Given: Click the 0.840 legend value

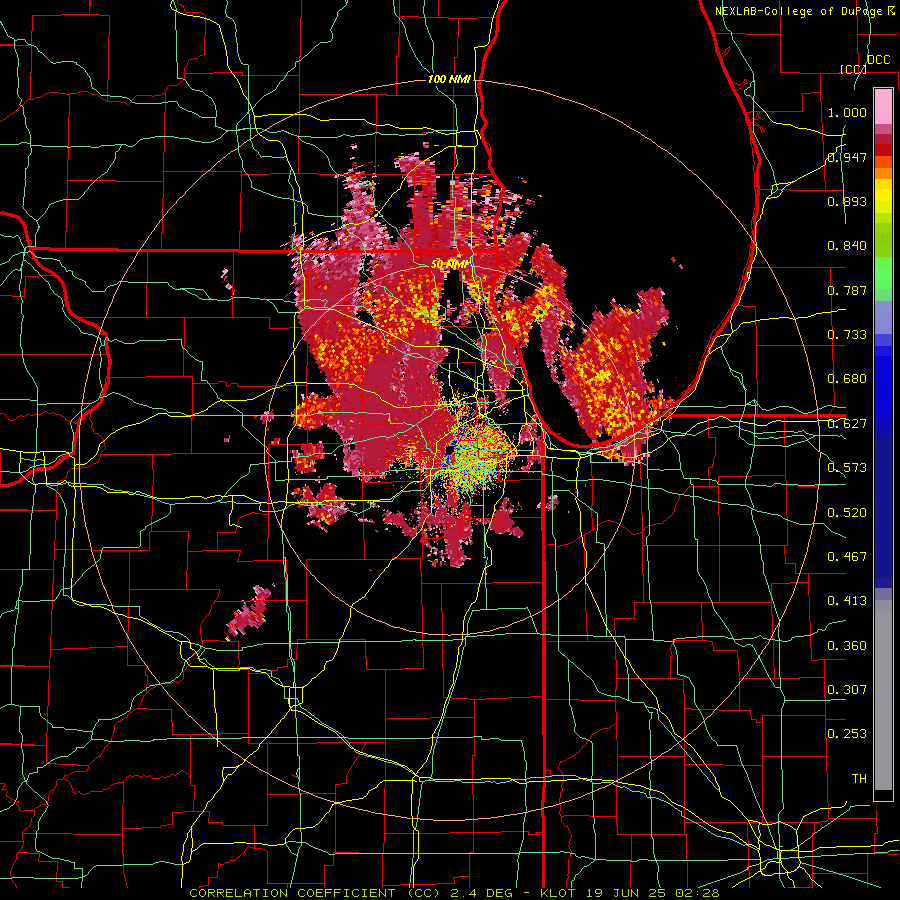Looking at the screenshot, I should (847, 246).
